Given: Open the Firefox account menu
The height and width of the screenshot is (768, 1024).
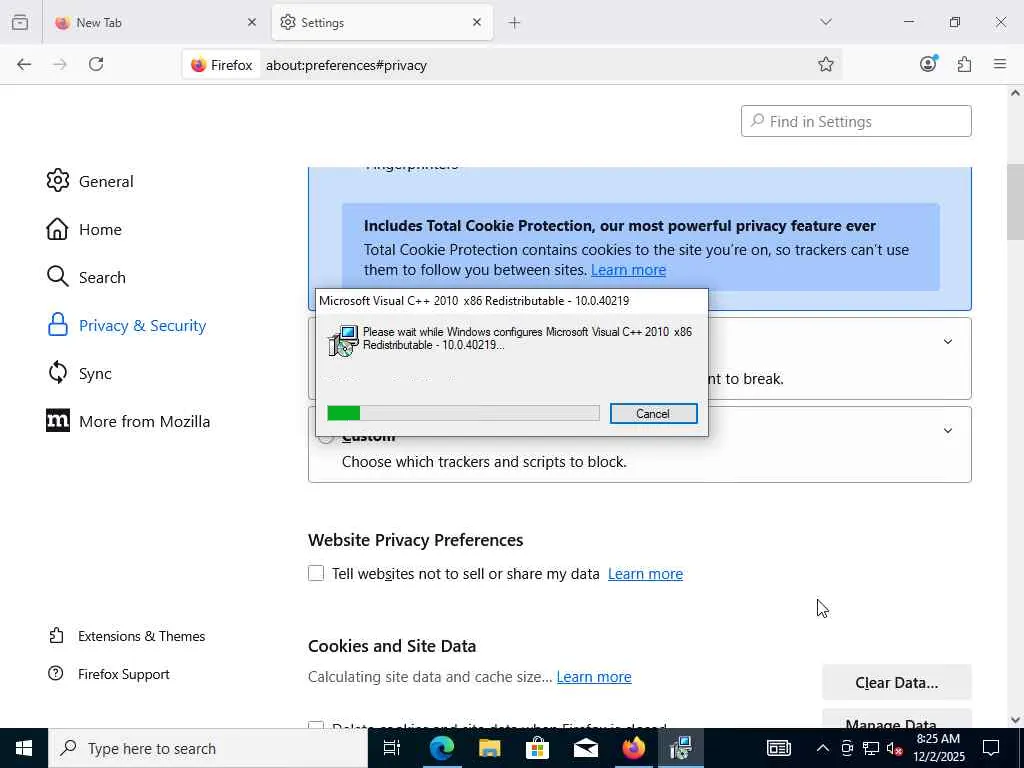Looking at the screenshot, I should coord(928,64).
